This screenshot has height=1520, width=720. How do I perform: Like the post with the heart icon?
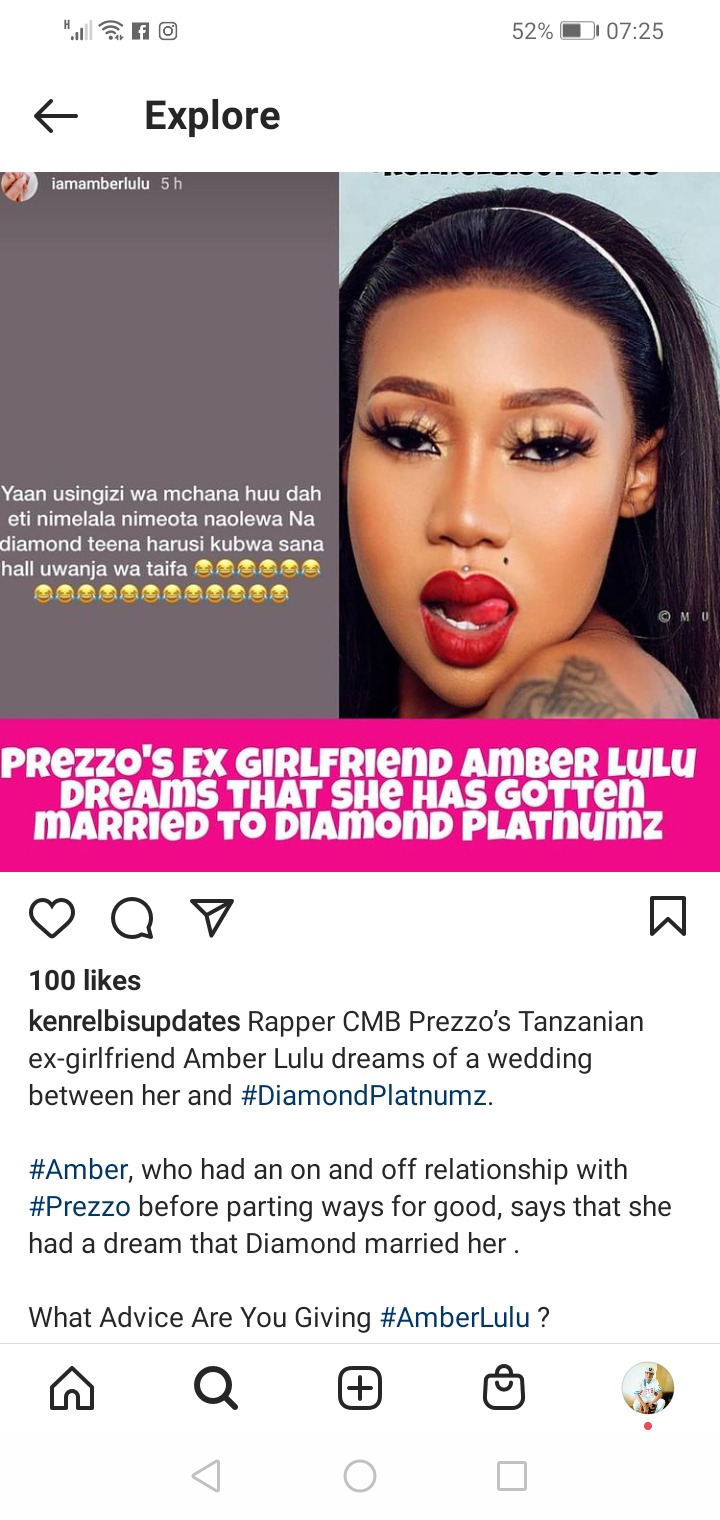tap(52, 917)
